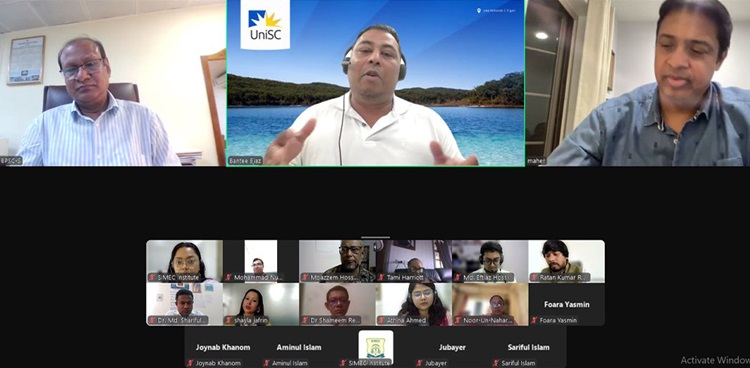Click muted mic icon beside Foara Yasmin label
Image resolution: width=750 pixels, height=368 pixels.
pyautogui.click(x=534, y=320)
